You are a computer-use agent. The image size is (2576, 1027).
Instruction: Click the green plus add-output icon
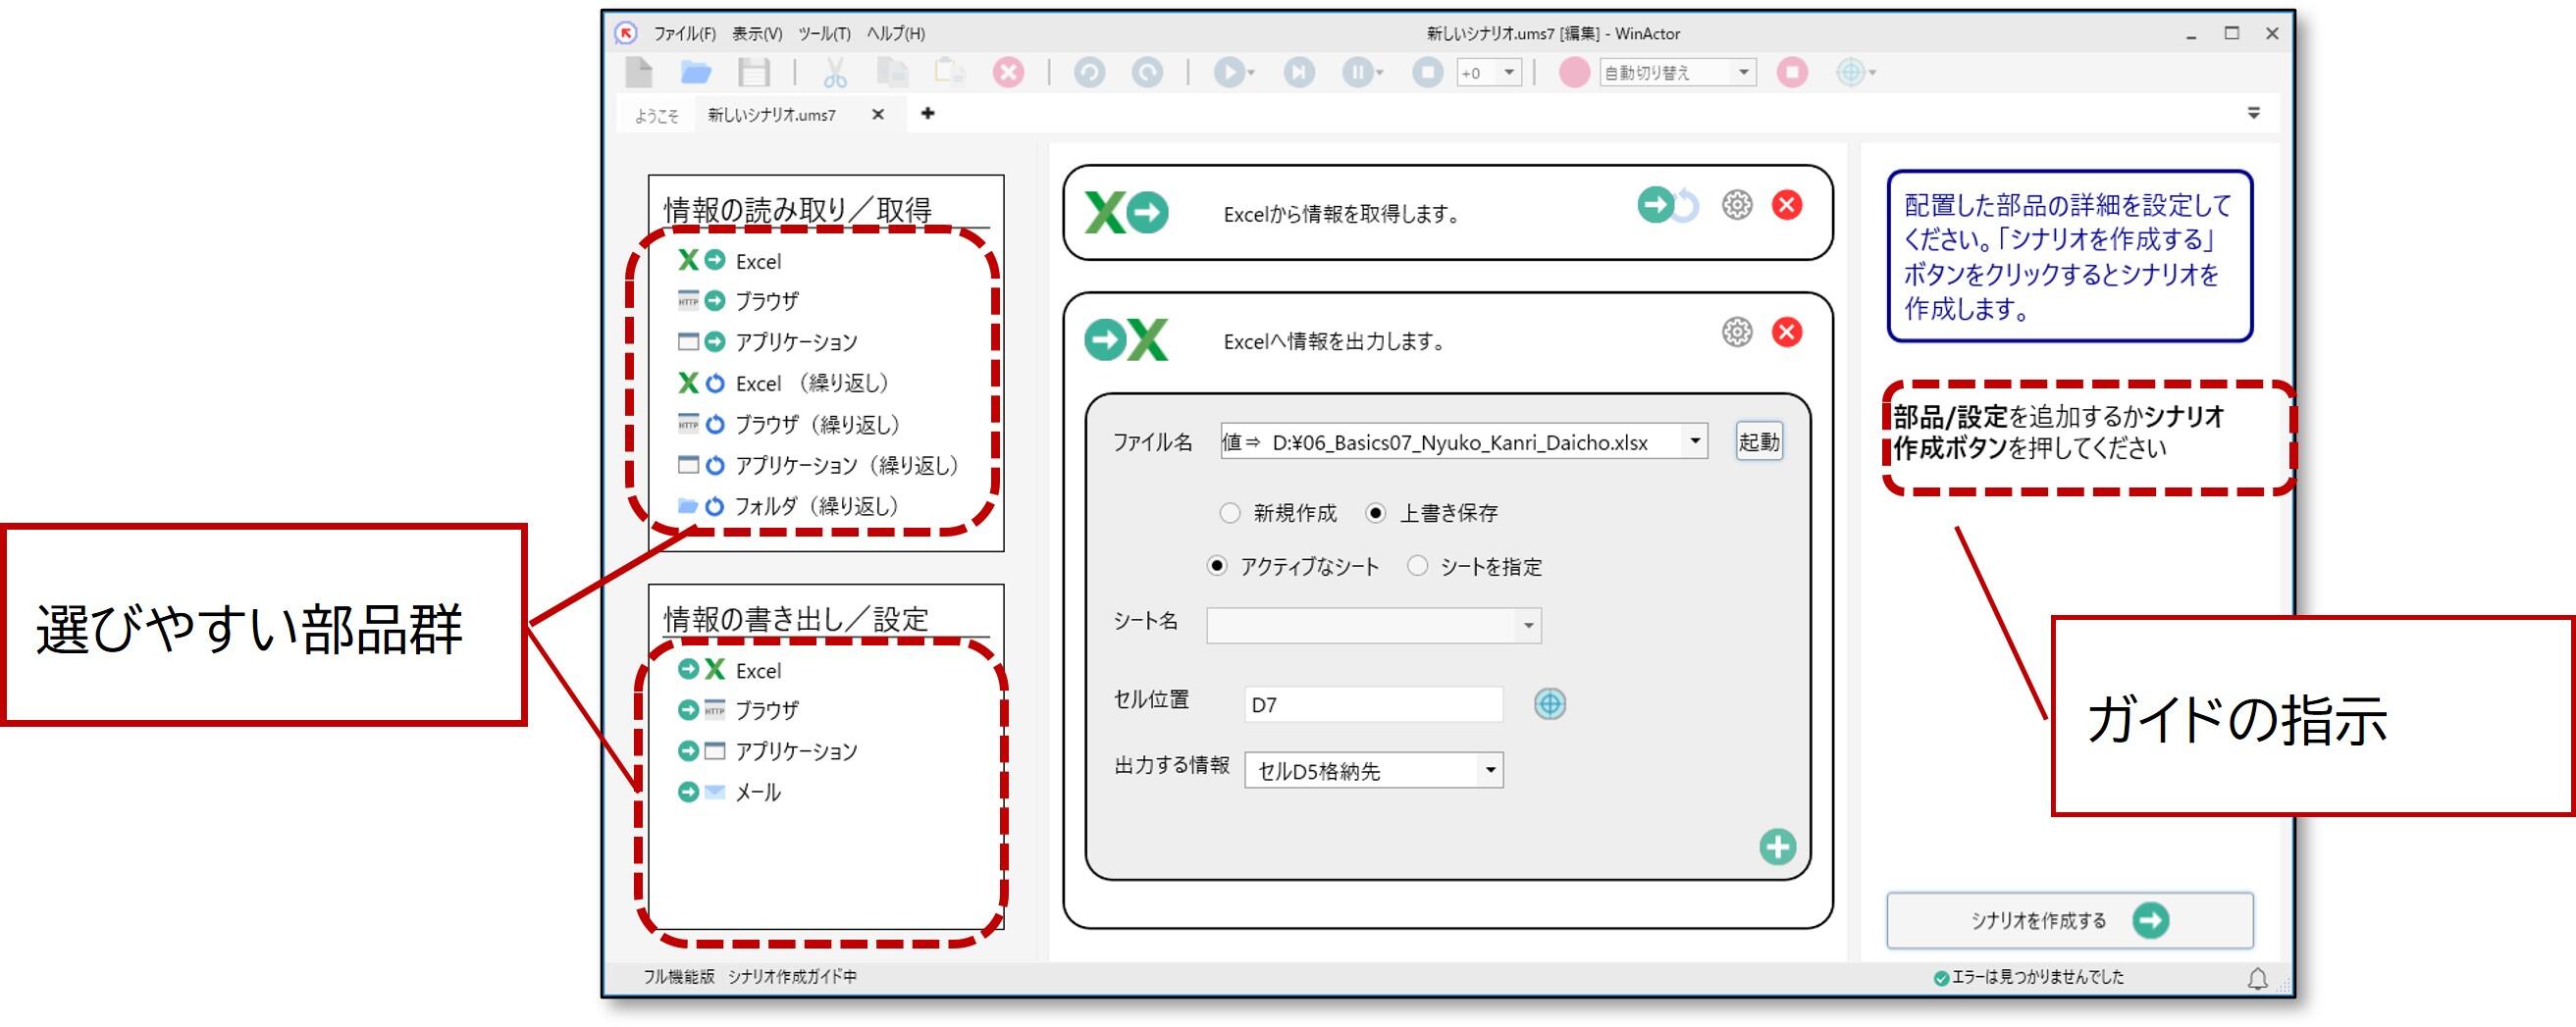(x=1777, y=847)
